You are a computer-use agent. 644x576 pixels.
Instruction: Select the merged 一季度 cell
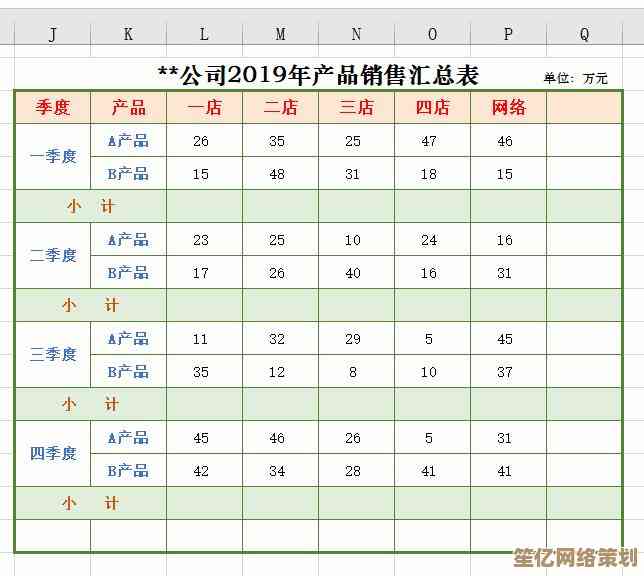(x=52, y=157)
